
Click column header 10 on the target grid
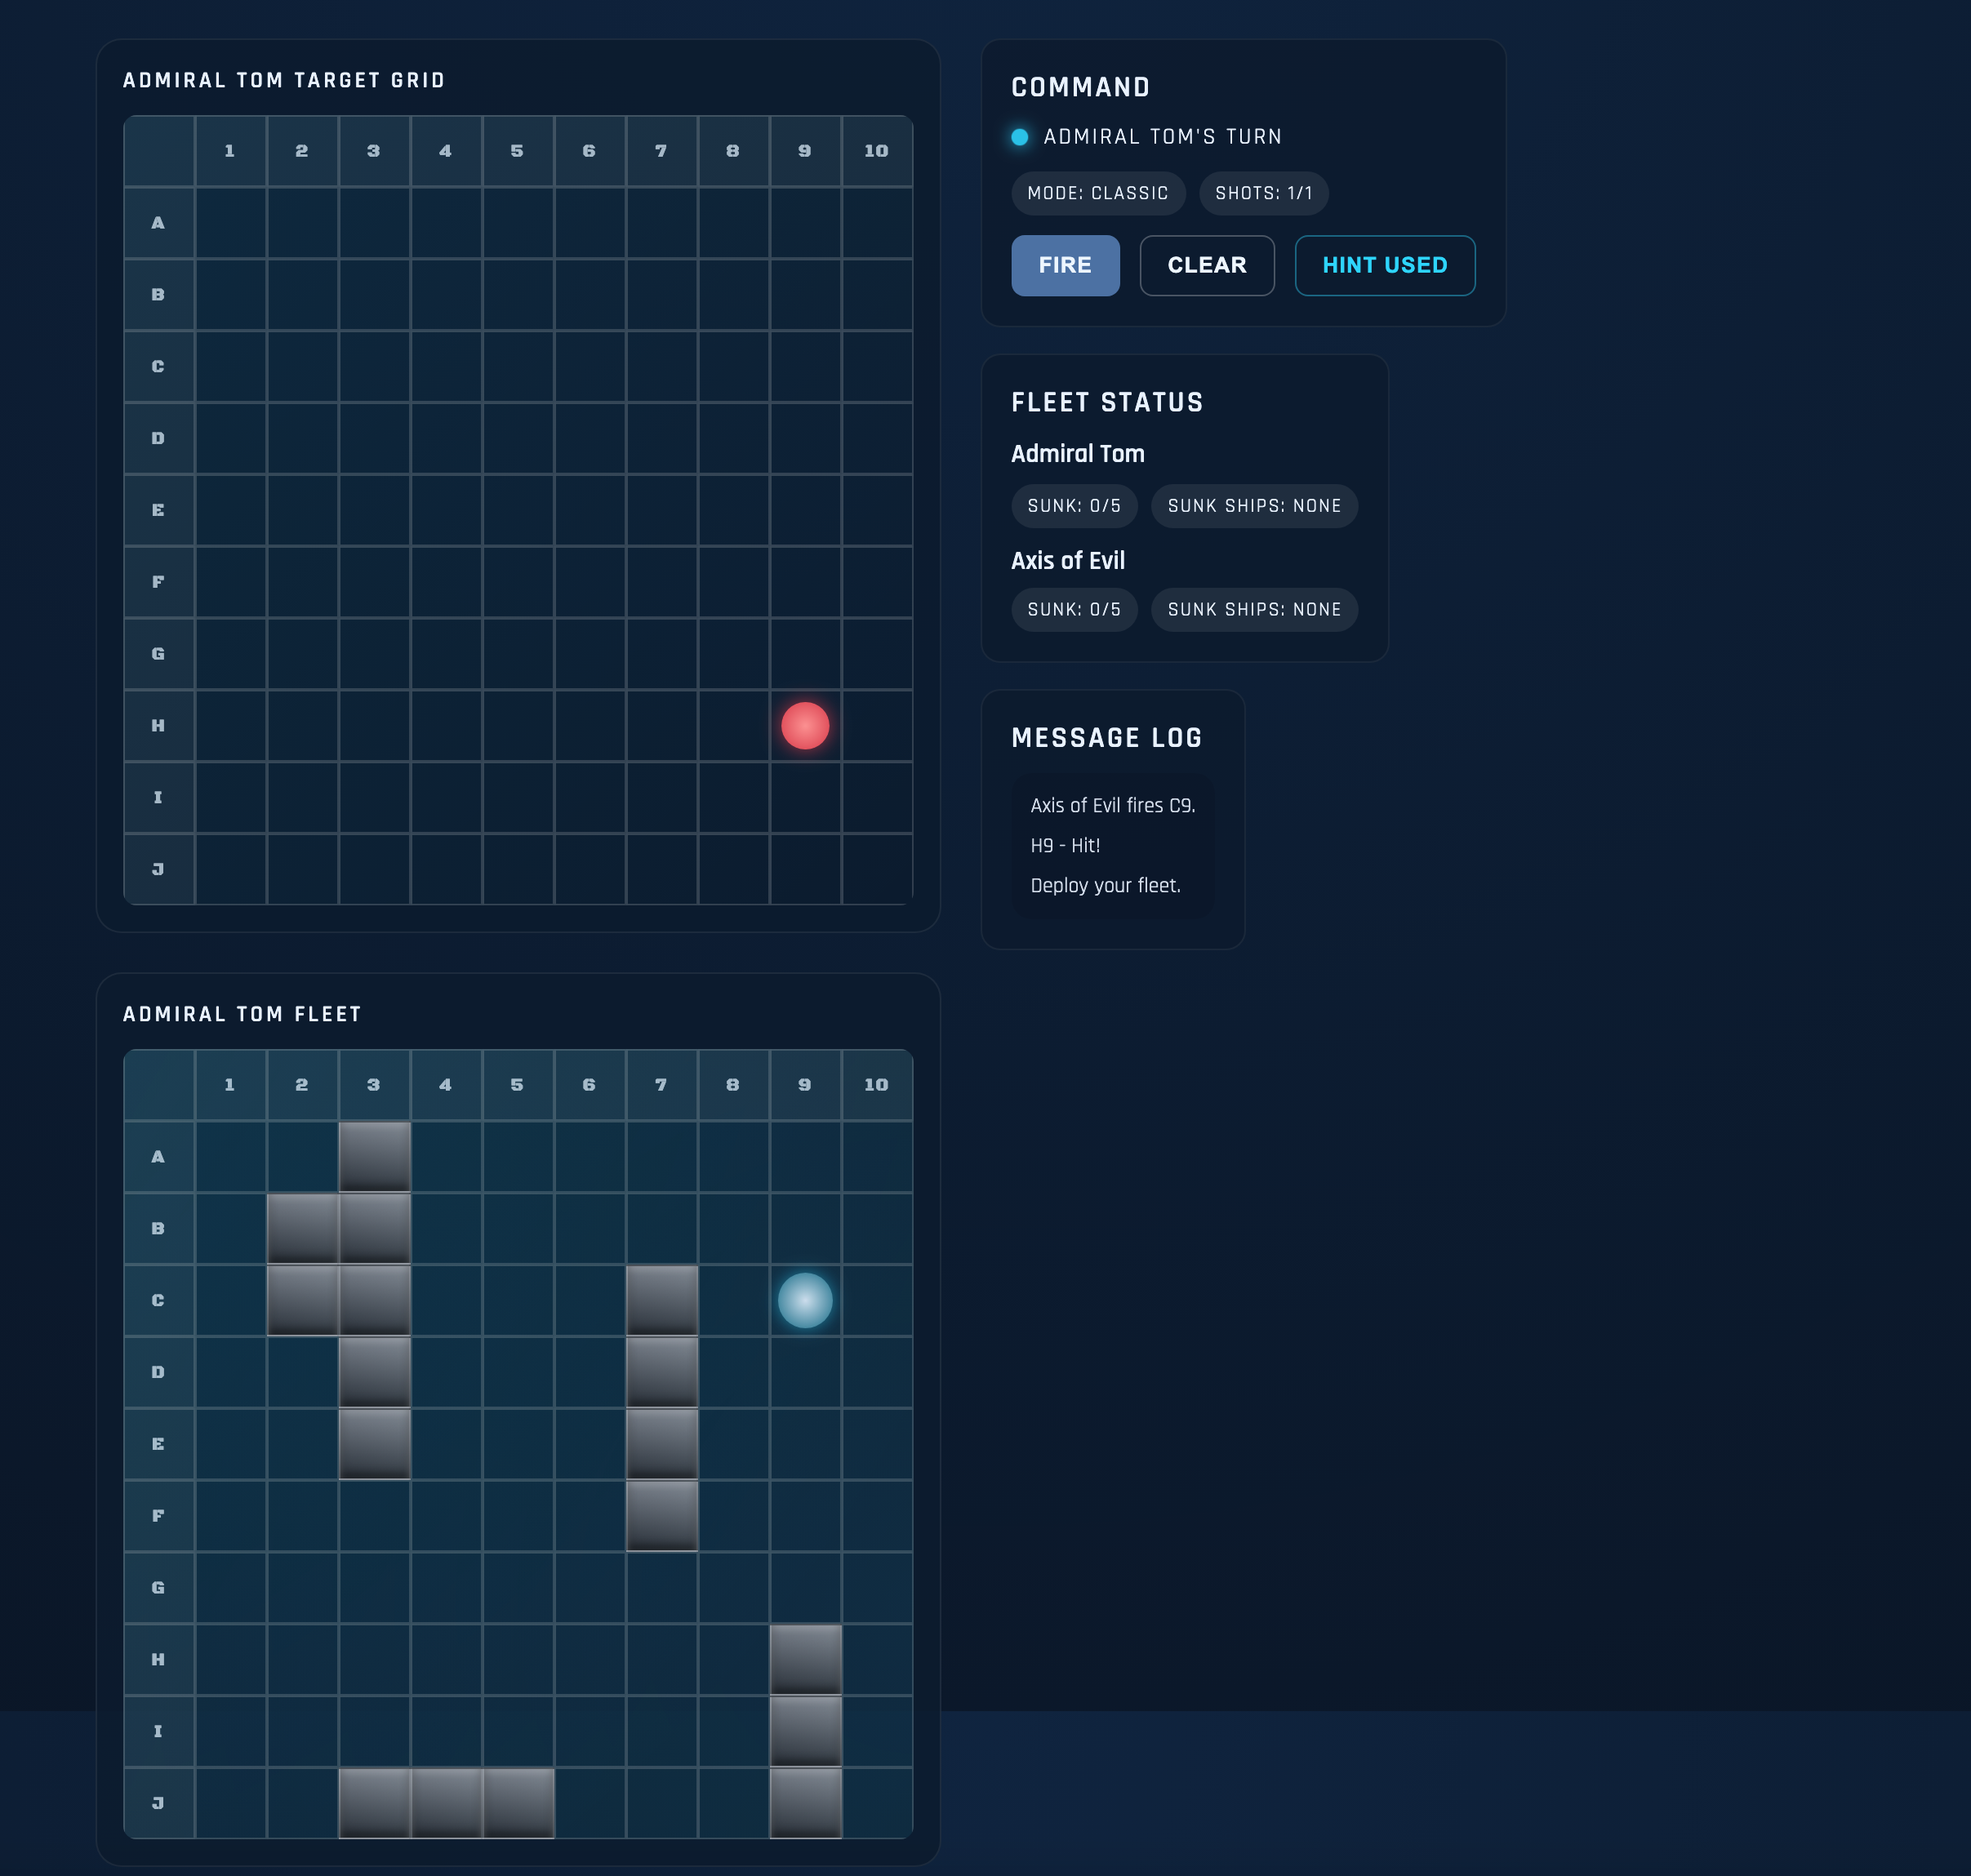pos(876,150)
